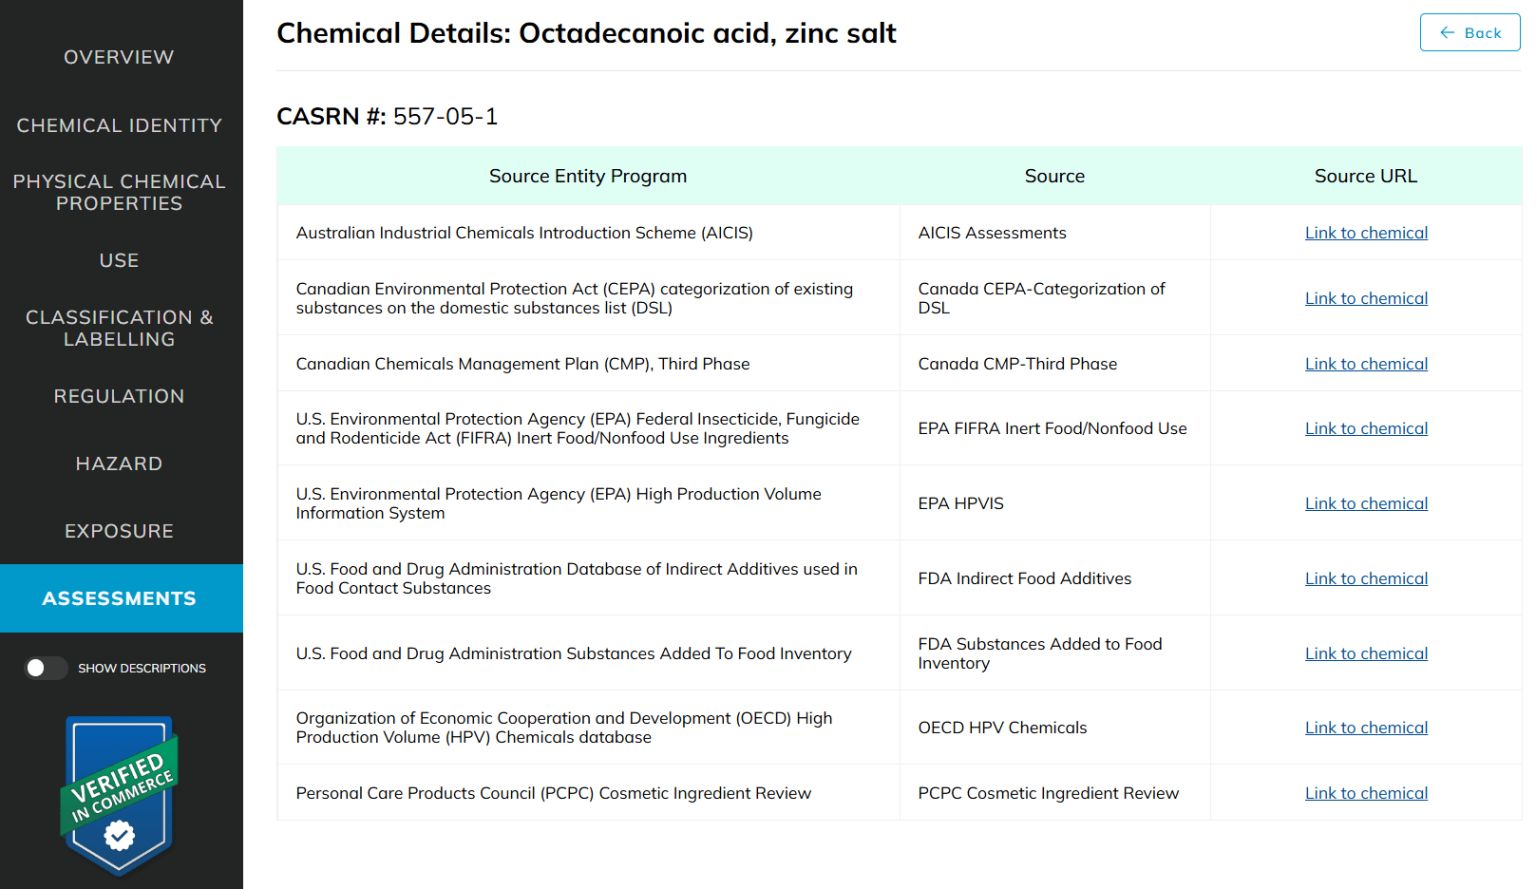
Task: Click the Source Entity Program column header
Action: (587, 175)
